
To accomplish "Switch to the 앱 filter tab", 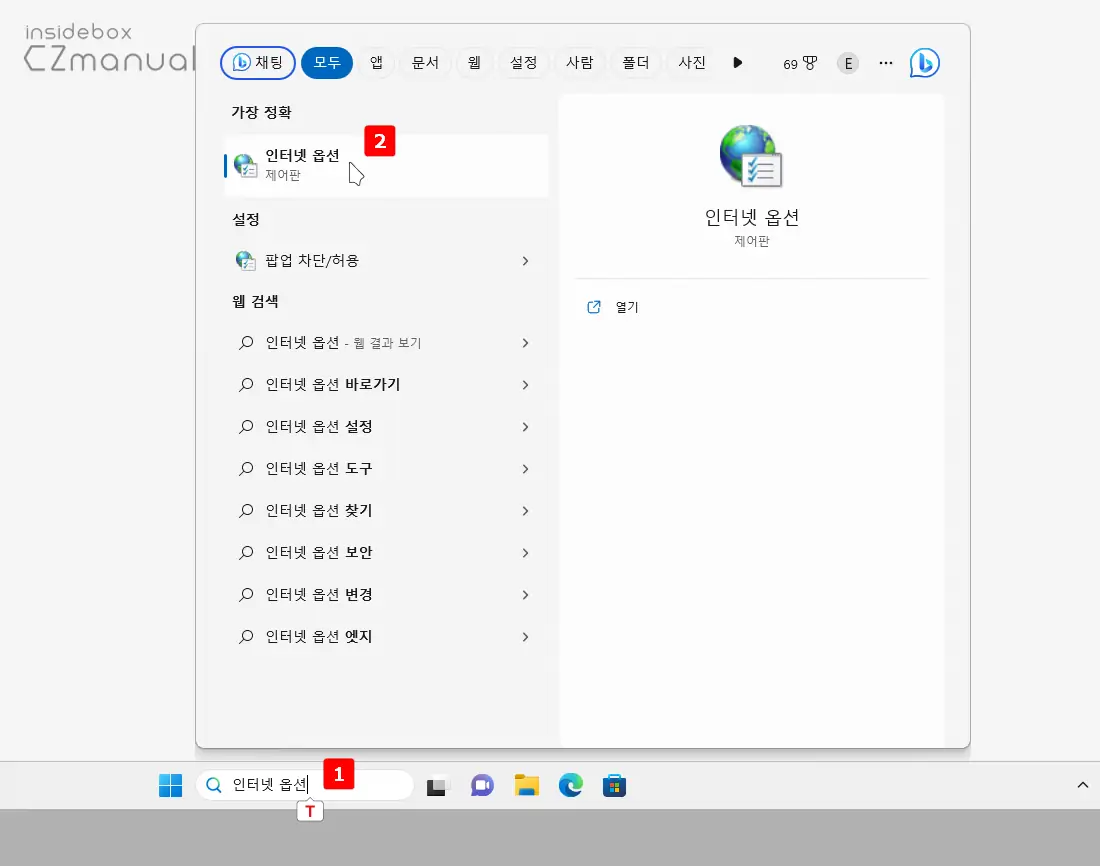I will 375,62.
